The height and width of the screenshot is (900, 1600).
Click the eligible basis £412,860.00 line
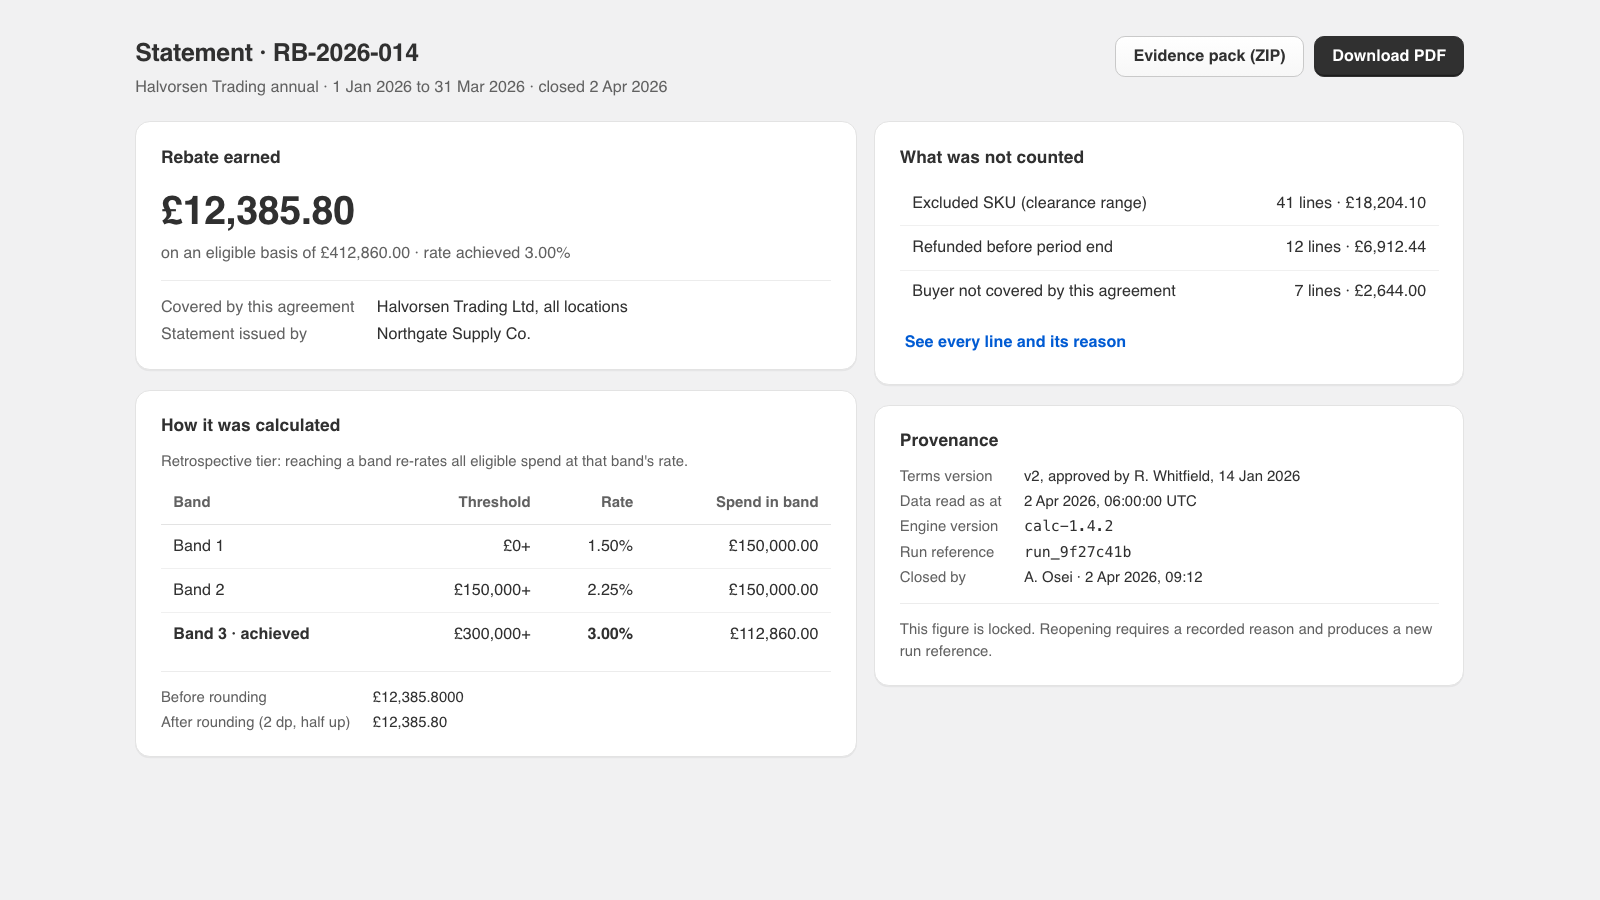[x=366, y=253]
